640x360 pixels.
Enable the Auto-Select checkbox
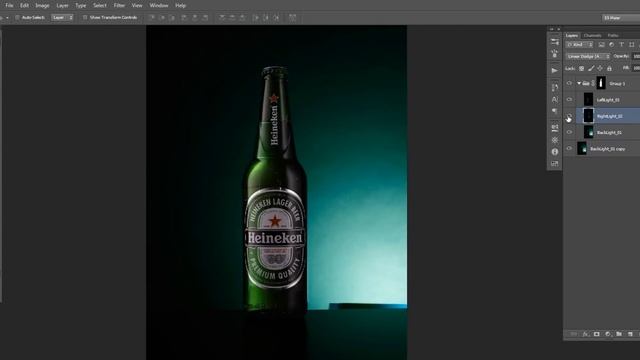(x=18, y=18)
